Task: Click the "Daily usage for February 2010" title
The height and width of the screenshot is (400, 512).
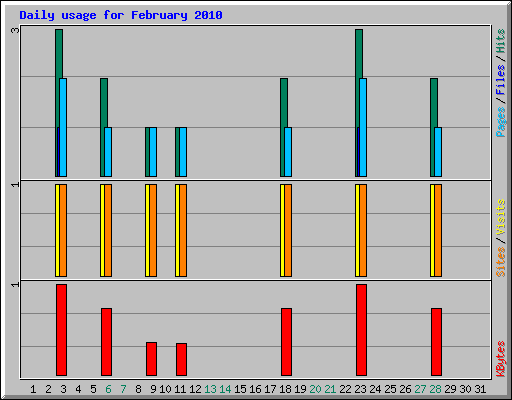Action: pyautogui.click(x=121, y=15)
